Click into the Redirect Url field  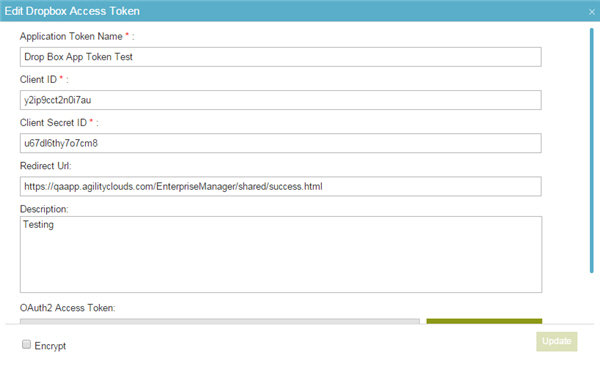pyautogui.click(x=280, y=186)
